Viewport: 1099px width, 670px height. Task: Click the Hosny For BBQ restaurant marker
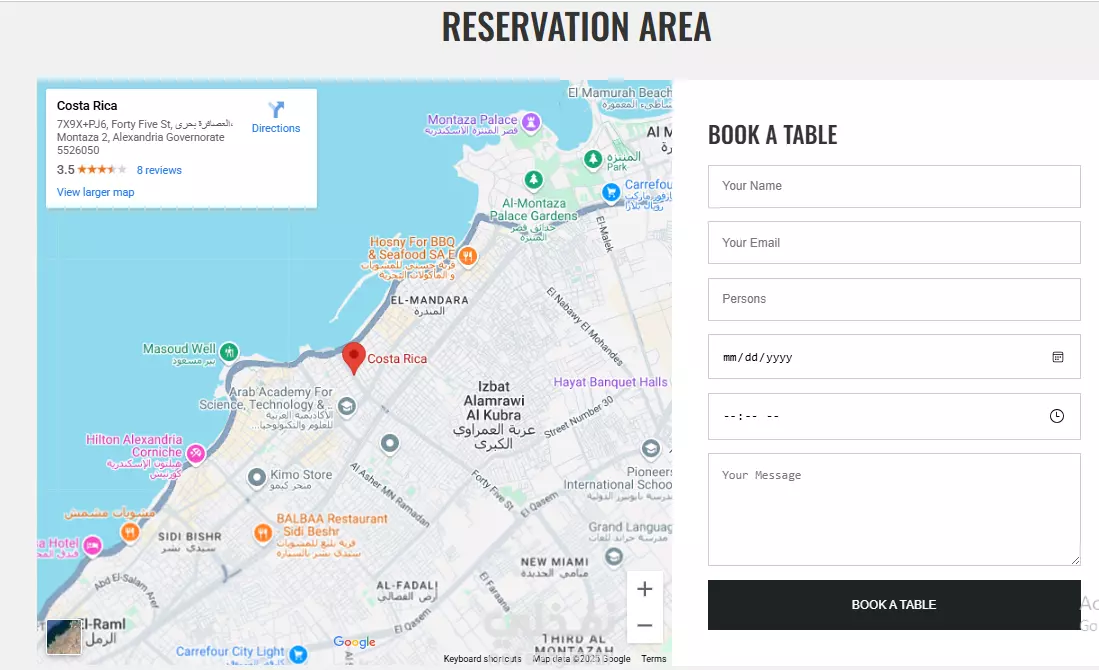tap(467, 256)
